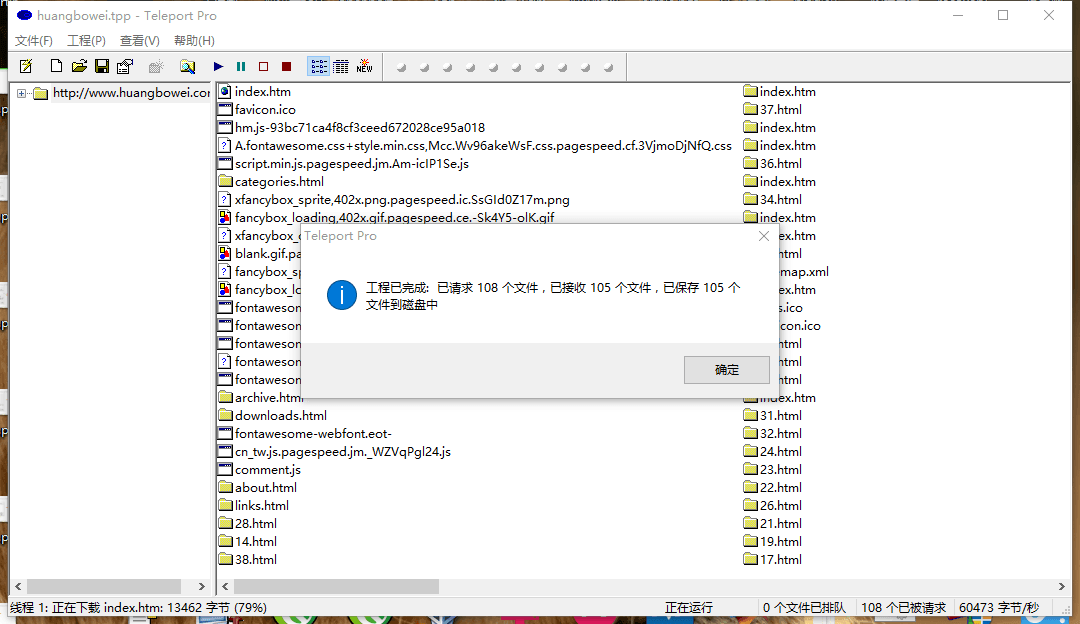Viewport: 1080px width, 624px height.
Task: Select the 17.html folder
Action: pyautogui.click(x=780, y=559)
